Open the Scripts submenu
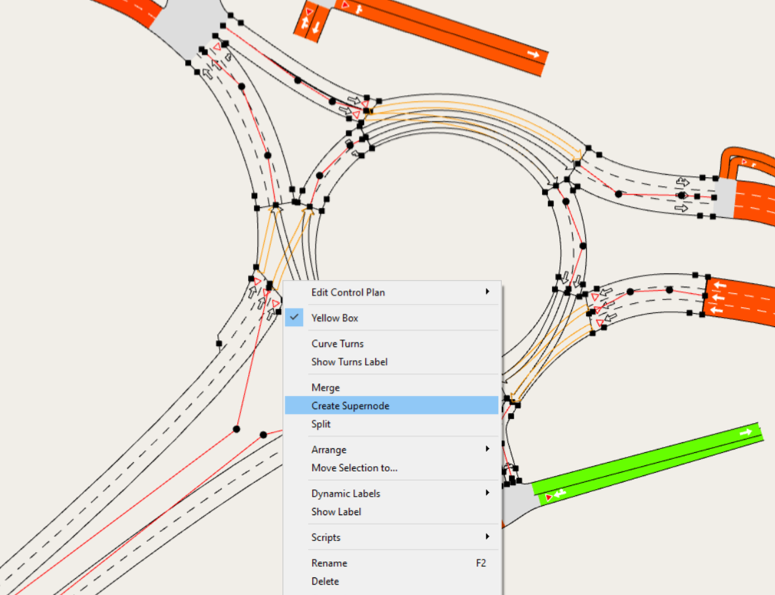This screenshot has width=775, height=595. (391, 537)
